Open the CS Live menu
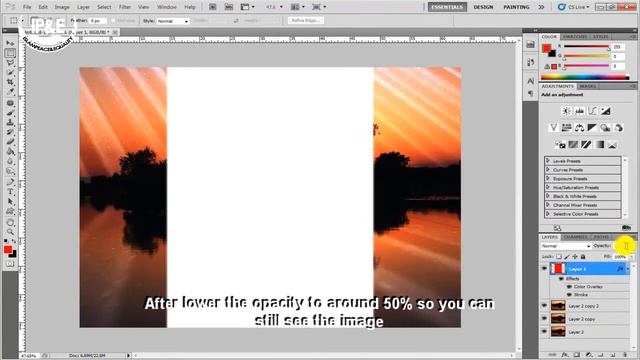This screenshot has height=360, width=640. 574,7
